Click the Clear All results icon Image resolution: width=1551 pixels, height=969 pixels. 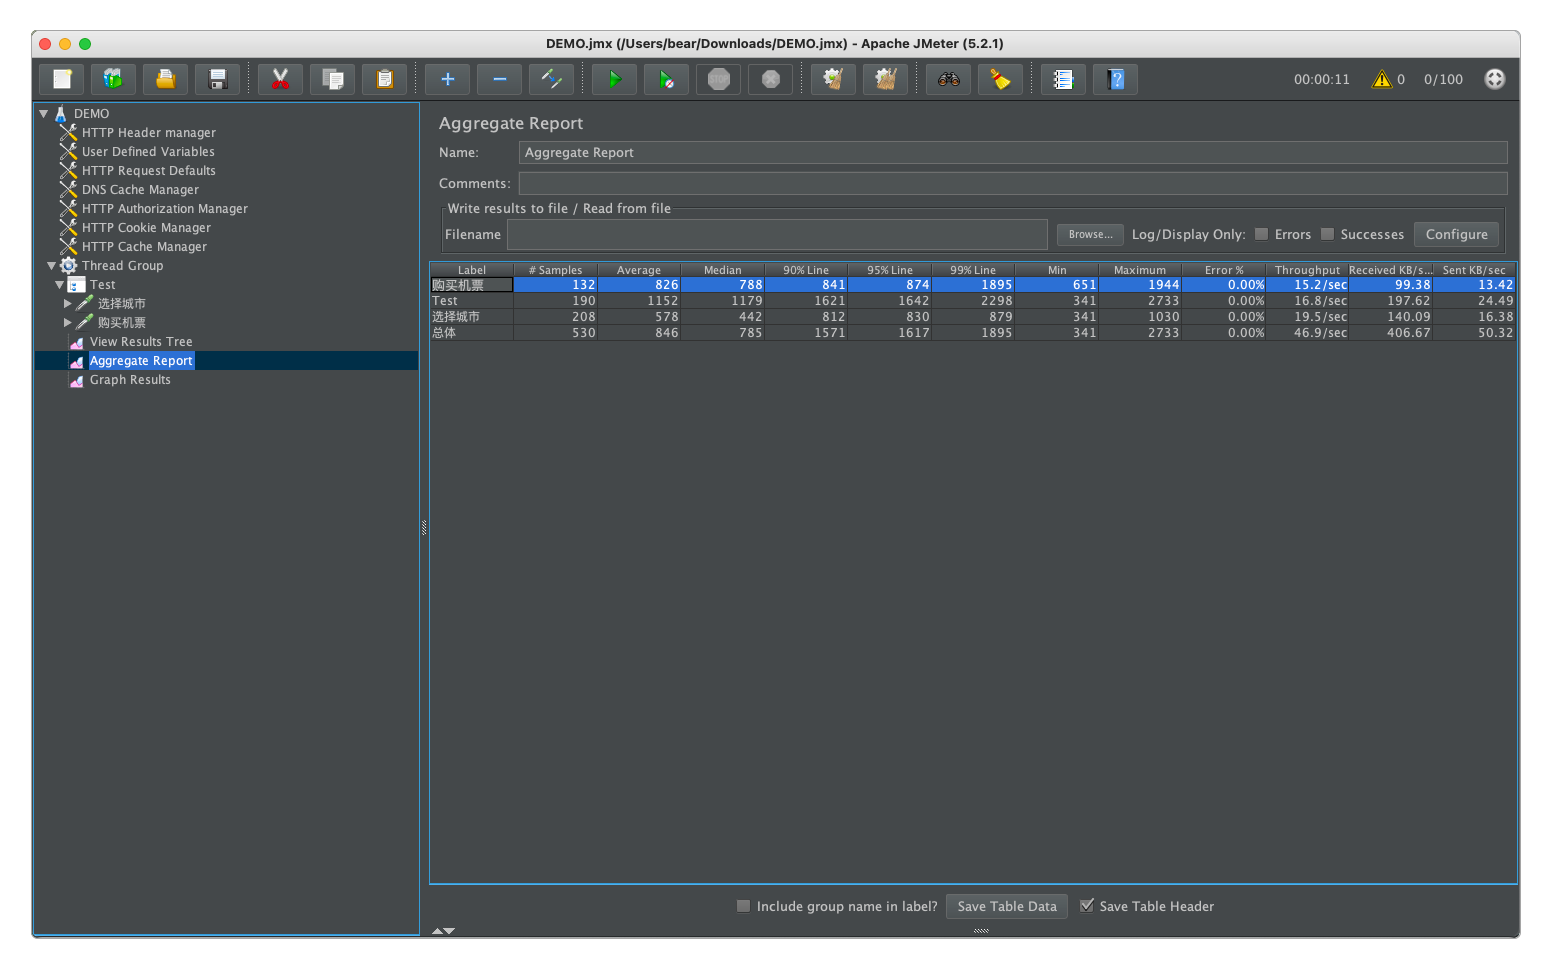[x=886, y=79]
